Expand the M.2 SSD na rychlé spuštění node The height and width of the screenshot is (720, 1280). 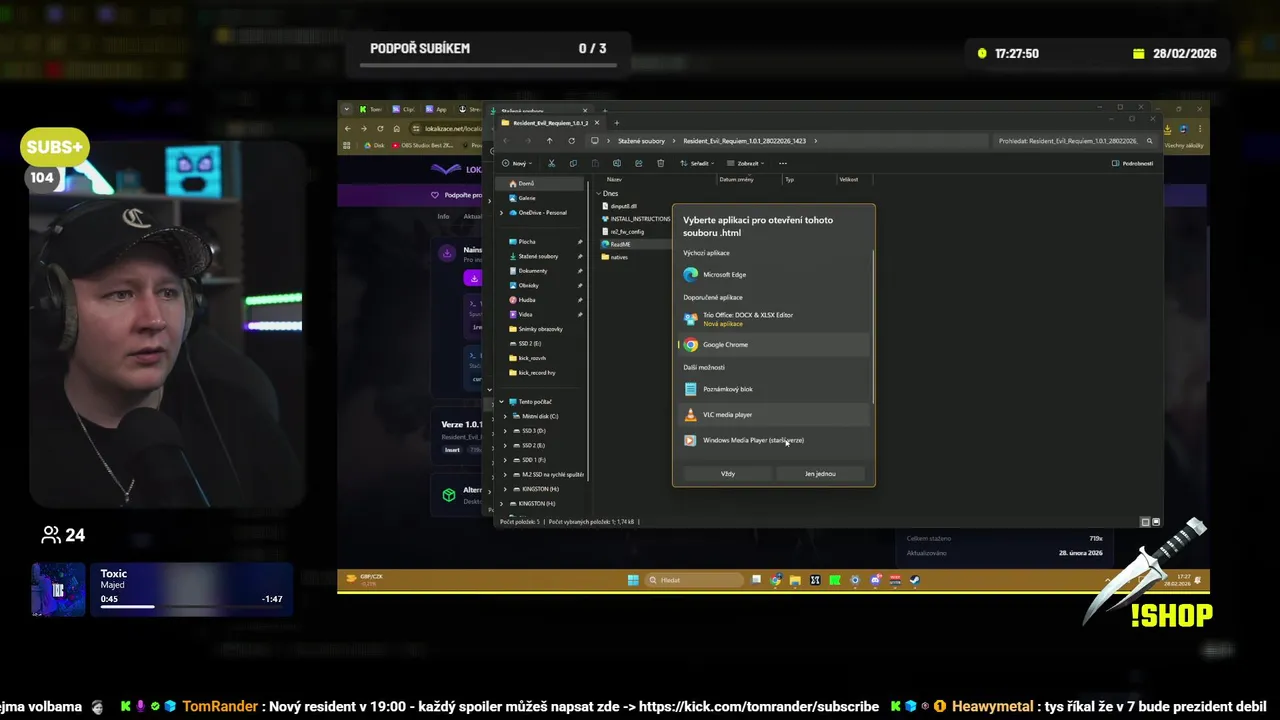(506, 474)
